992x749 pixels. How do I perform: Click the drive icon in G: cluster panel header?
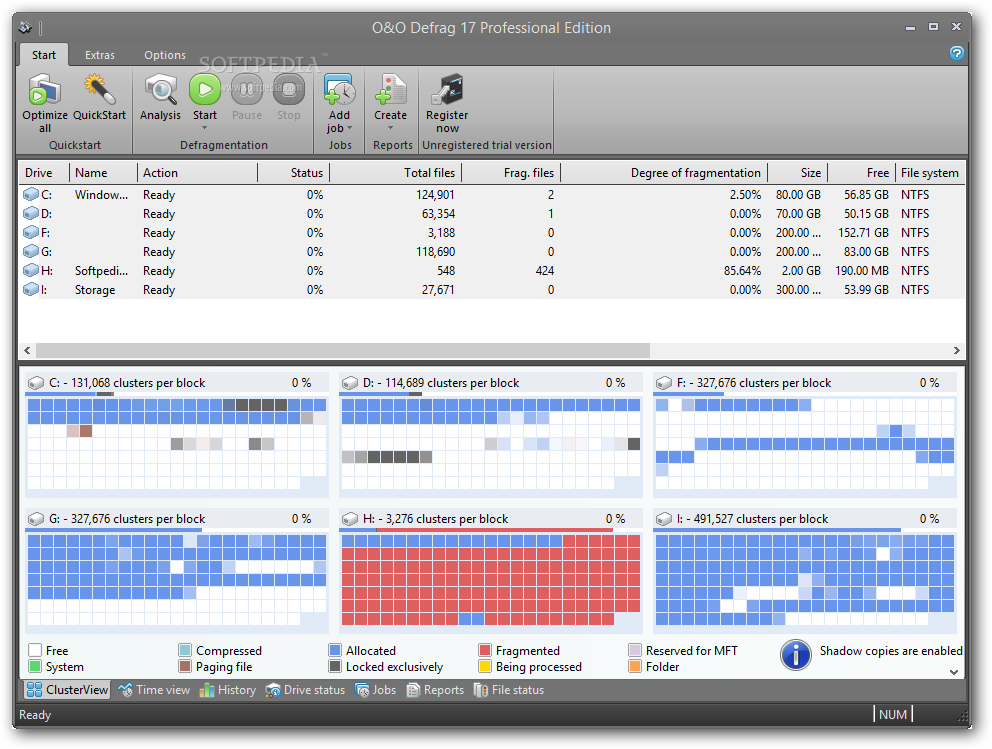click(36, 519)
